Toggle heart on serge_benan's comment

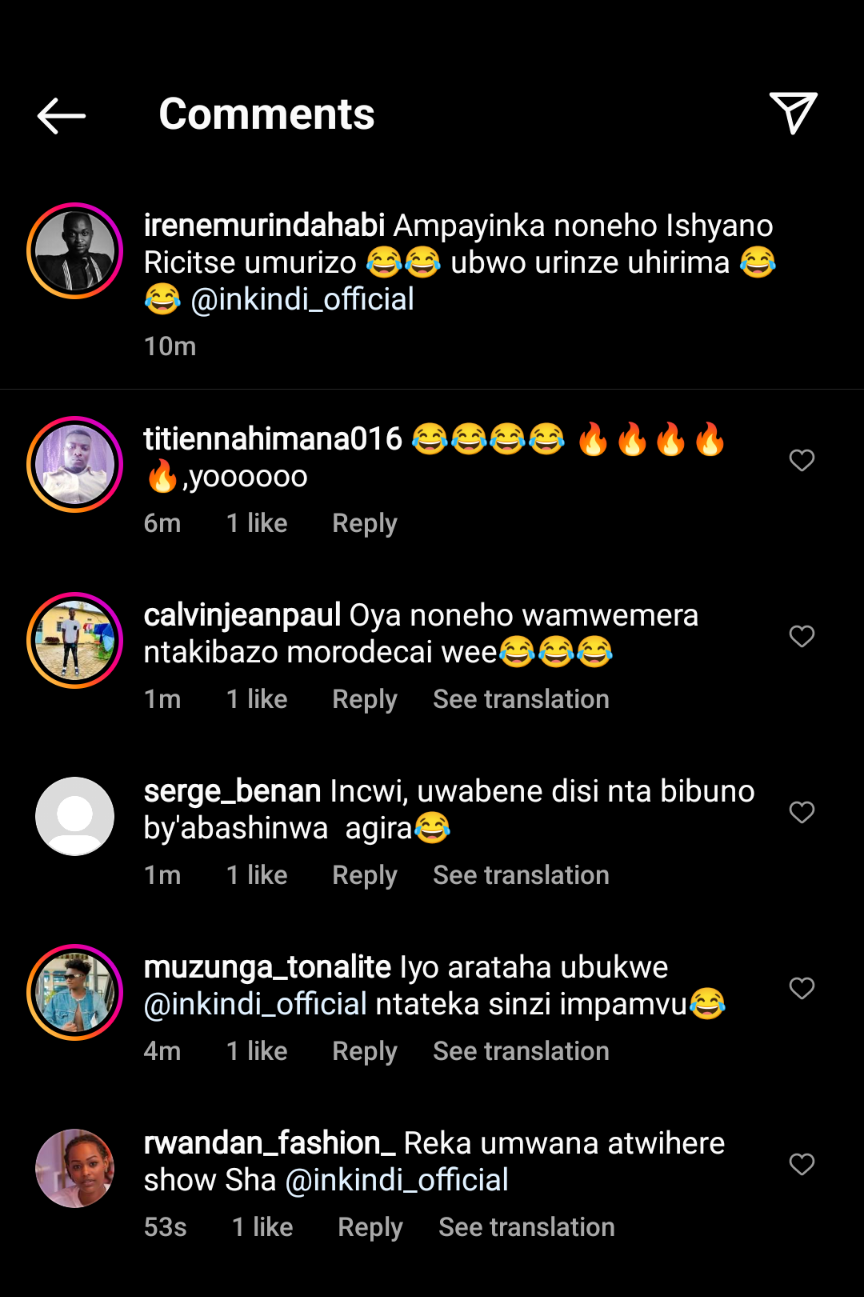click(802, 812)
